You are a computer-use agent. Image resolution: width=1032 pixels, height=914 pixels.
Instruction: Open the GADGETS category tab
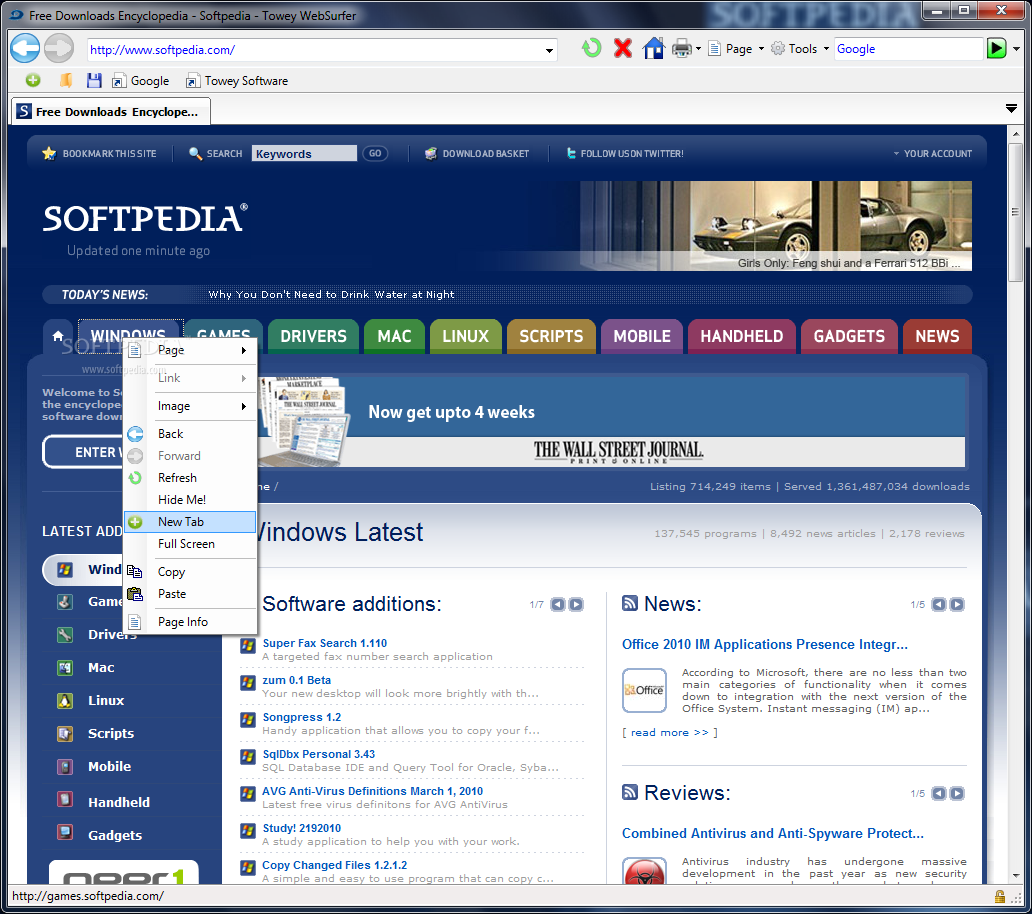pos(849,336)
